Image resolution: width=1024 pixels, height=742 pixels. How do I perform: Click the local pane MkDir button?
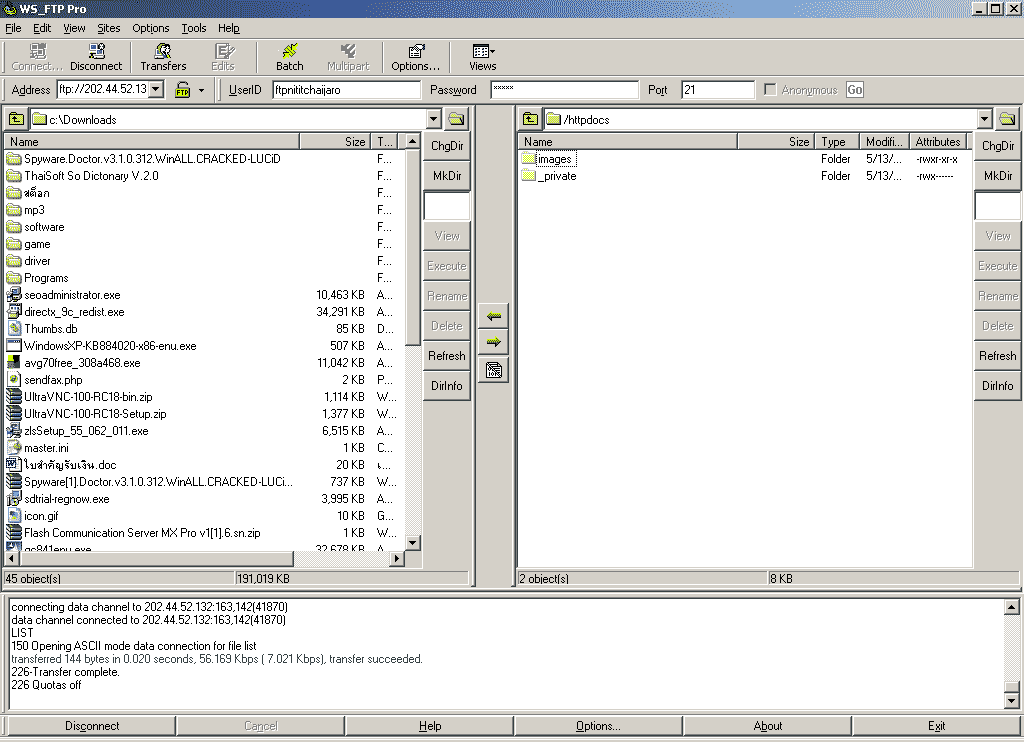[x=447, y=176]
